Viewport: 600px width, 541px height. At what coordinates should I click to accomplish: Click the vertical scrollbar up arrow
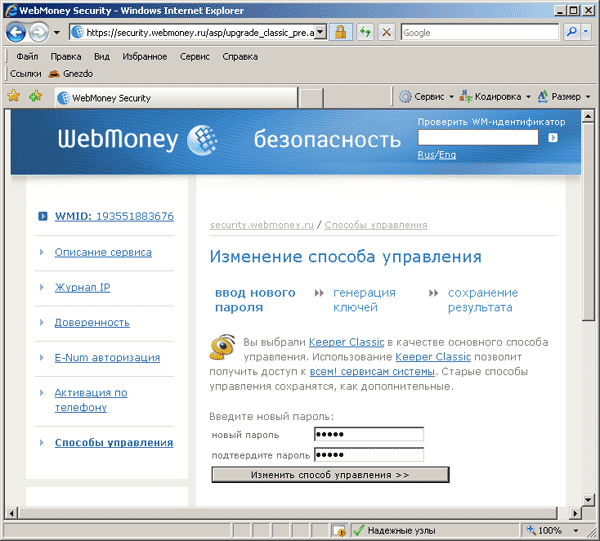coord(588,116)
